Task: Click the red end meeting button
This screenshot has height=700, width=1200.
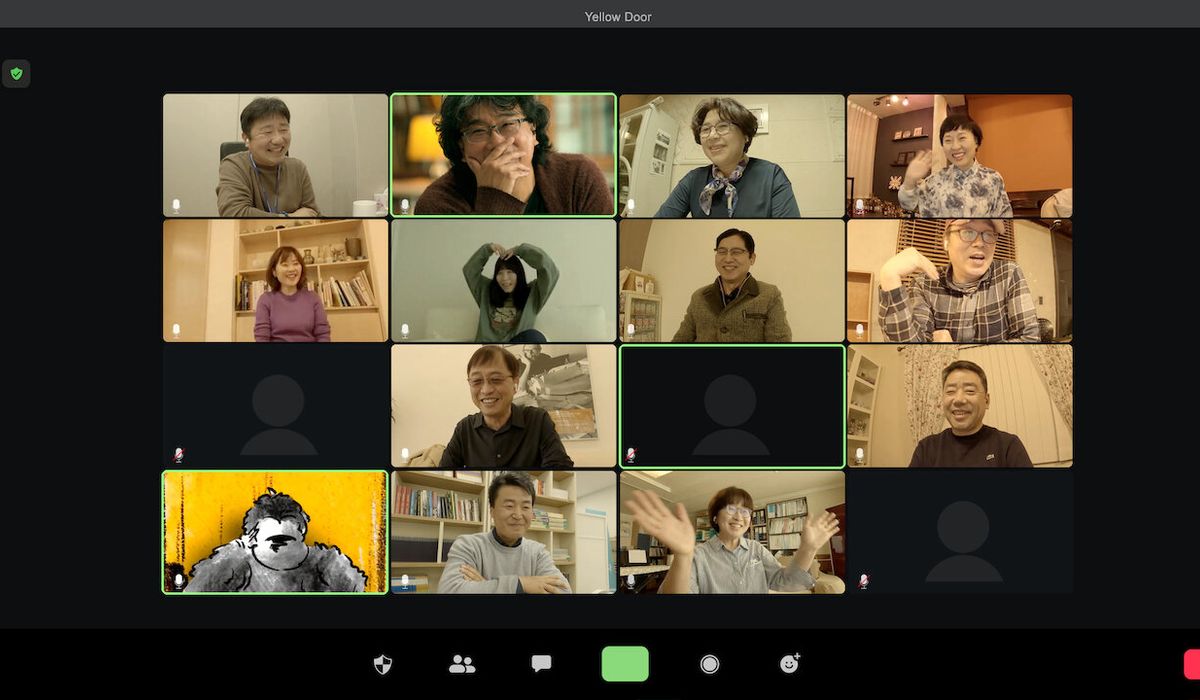Action: [x=1191, y=664]
